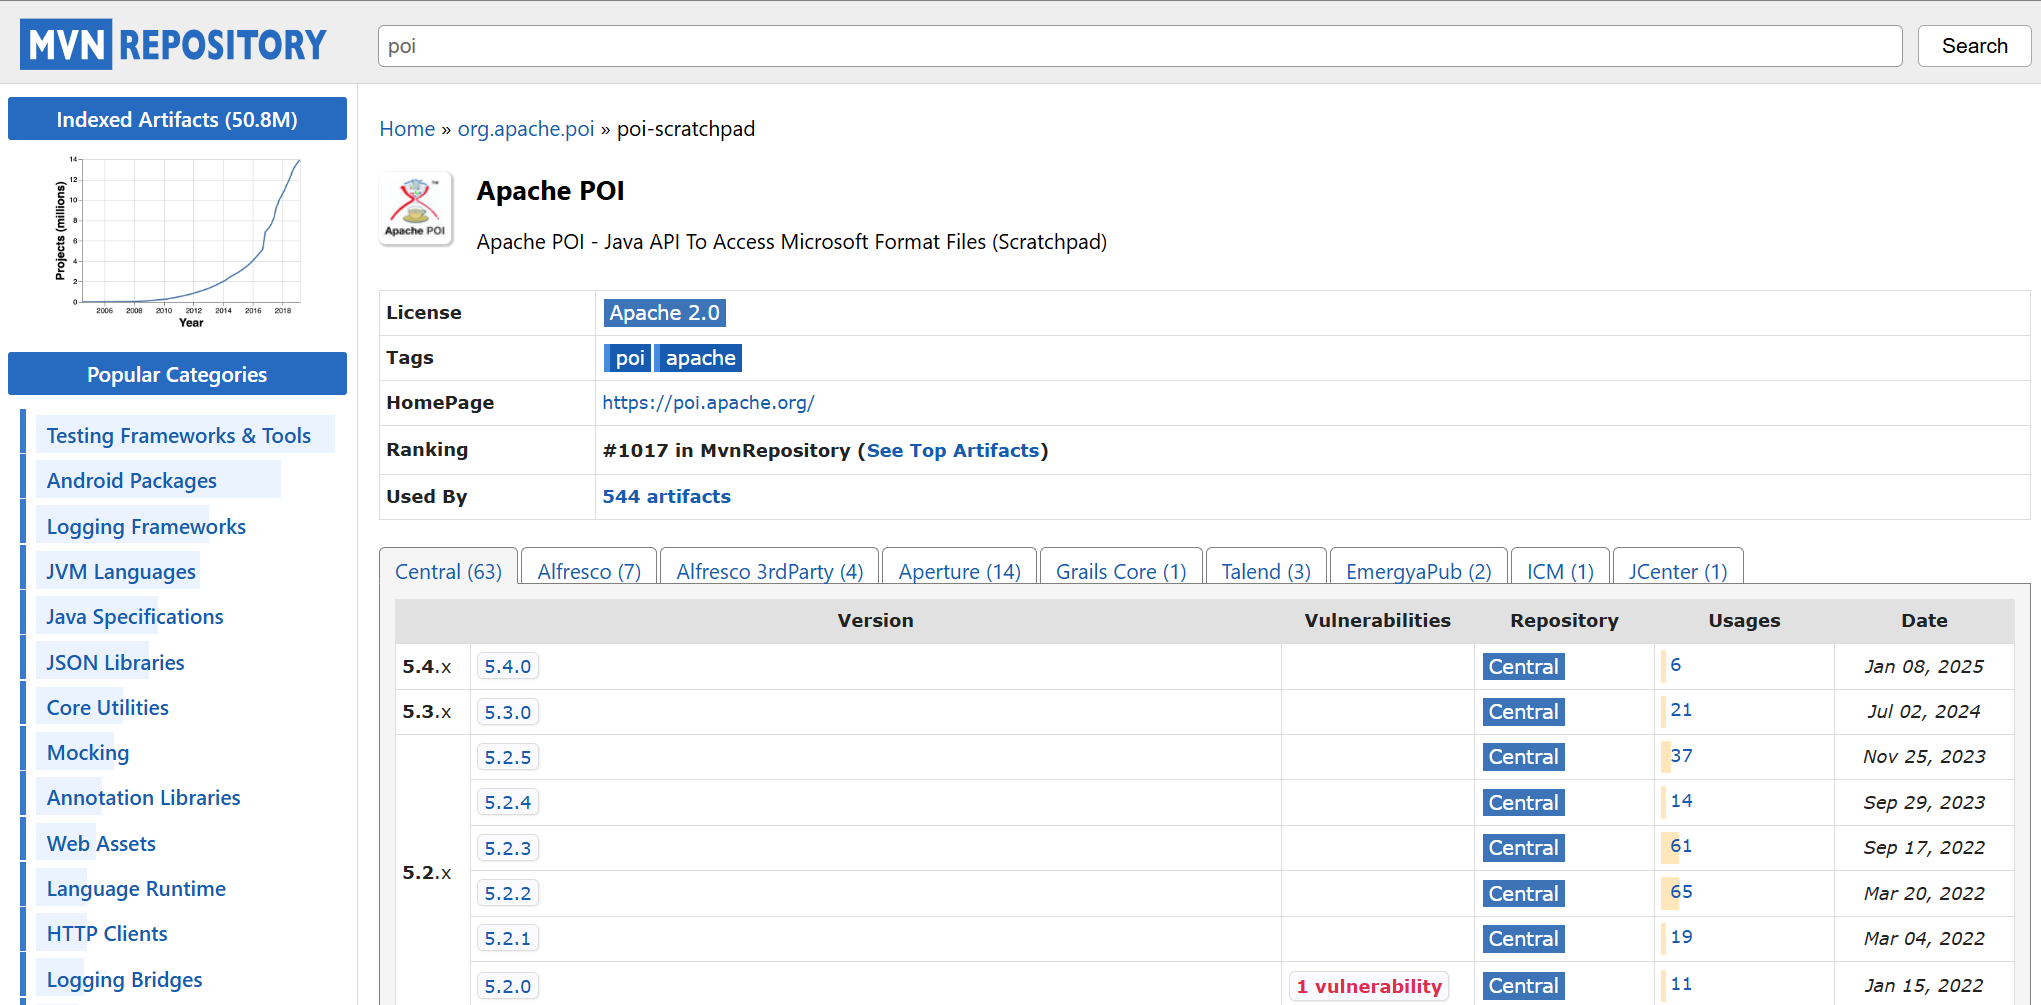The height and width of the screenshot is (1005, 2041).
Task: Click the Central badge in the 5.3.0 row
Action: pyautogui.click(x=1523, y=712)
